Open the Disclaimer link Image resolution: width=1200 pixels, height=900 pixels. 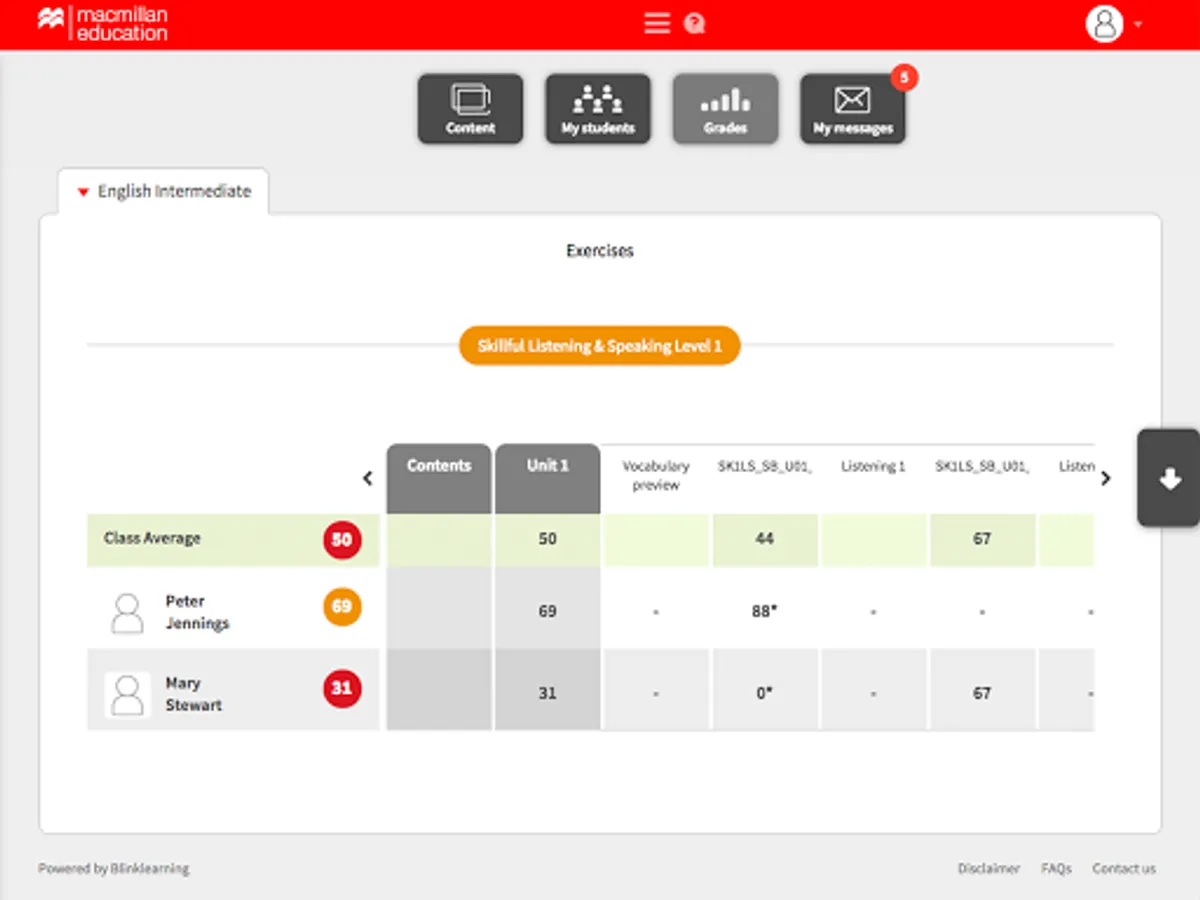tap(989, 868)
